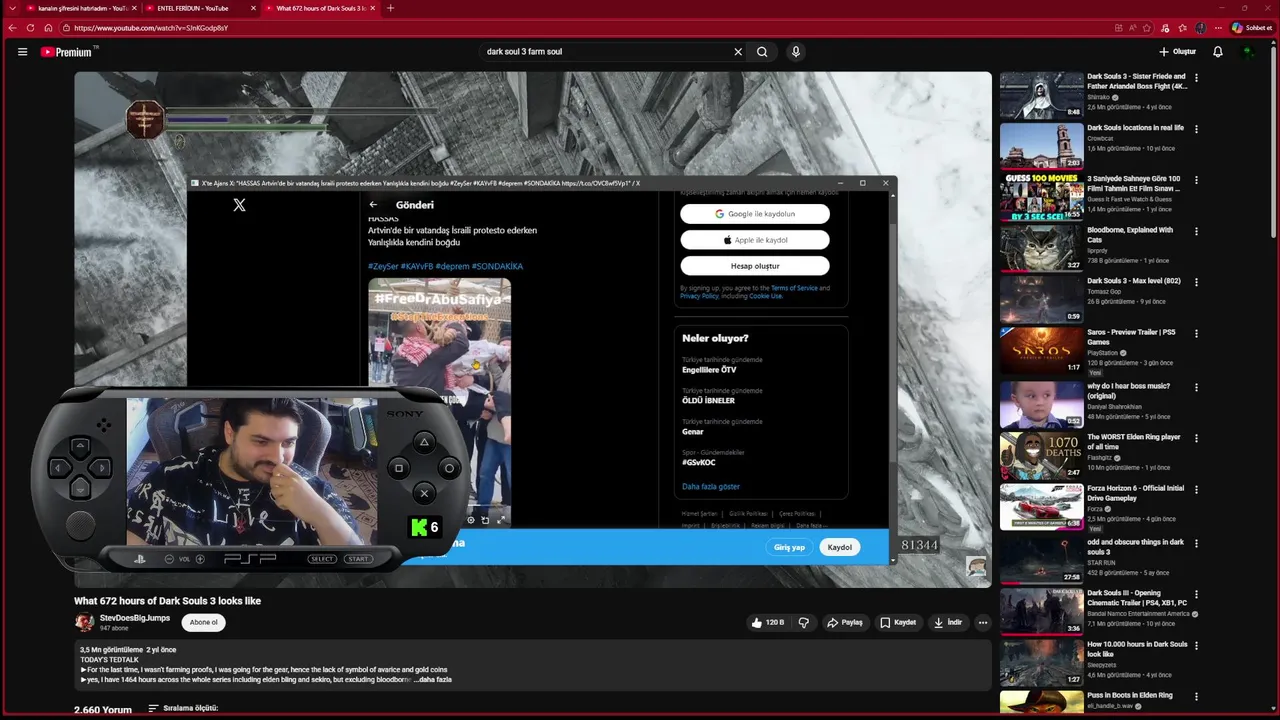Clear the search box text with the X

(738, 52)
